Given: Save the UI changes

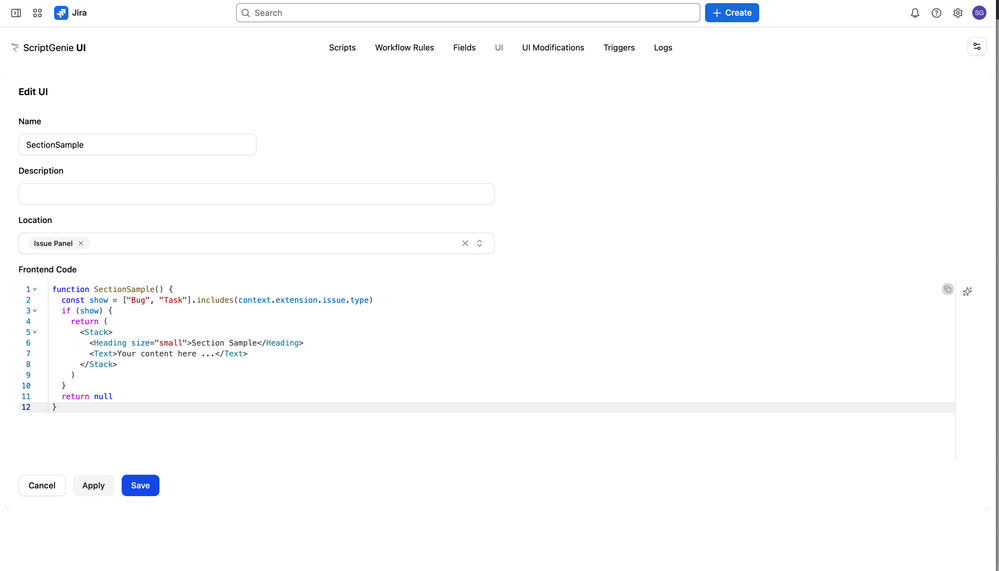Looking at the screenshot, I should click(x=140, y=486).
